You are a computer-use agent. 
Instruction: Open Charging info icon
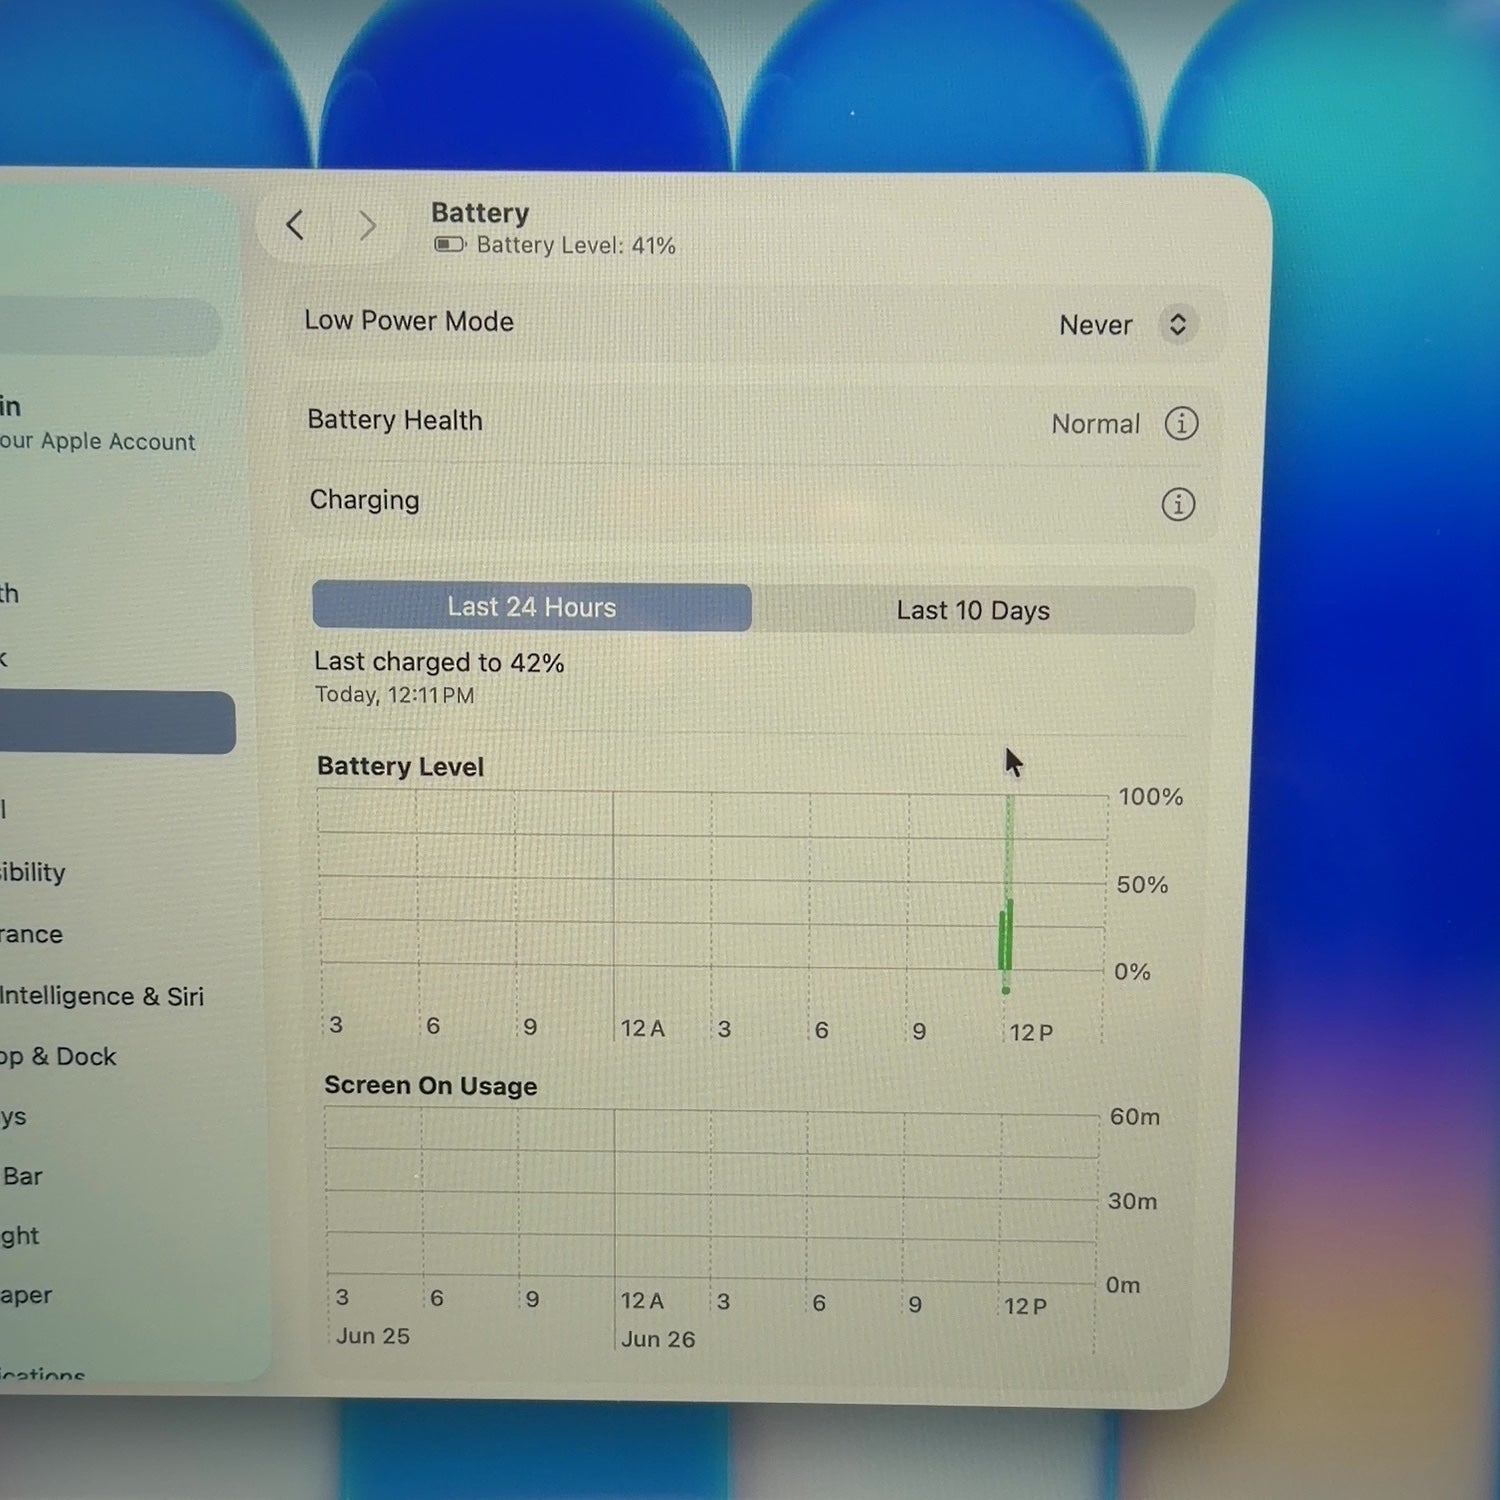(1178, 504)
